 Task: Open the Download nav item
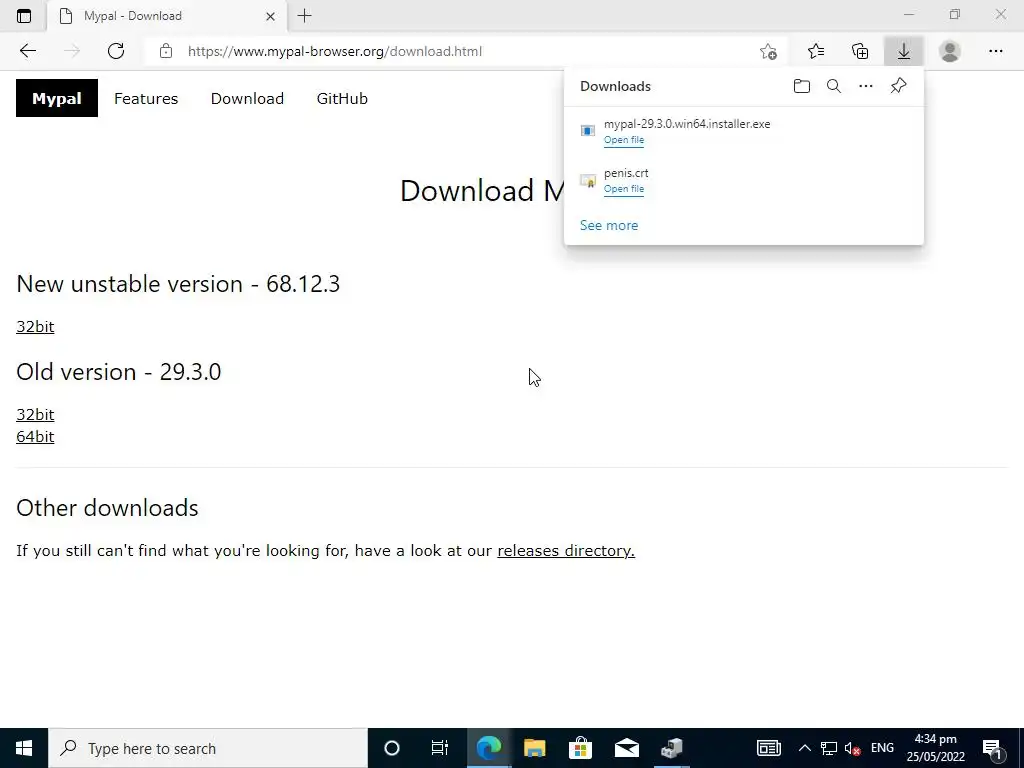tap(247, 99)
